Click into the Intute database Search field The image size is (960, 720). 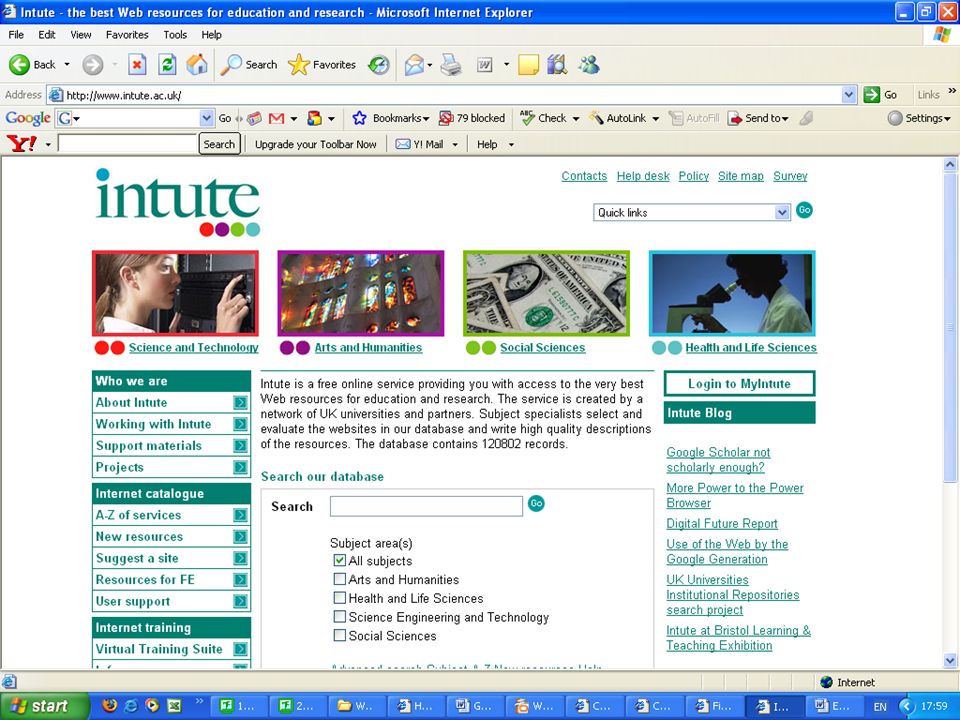[426, 506]
